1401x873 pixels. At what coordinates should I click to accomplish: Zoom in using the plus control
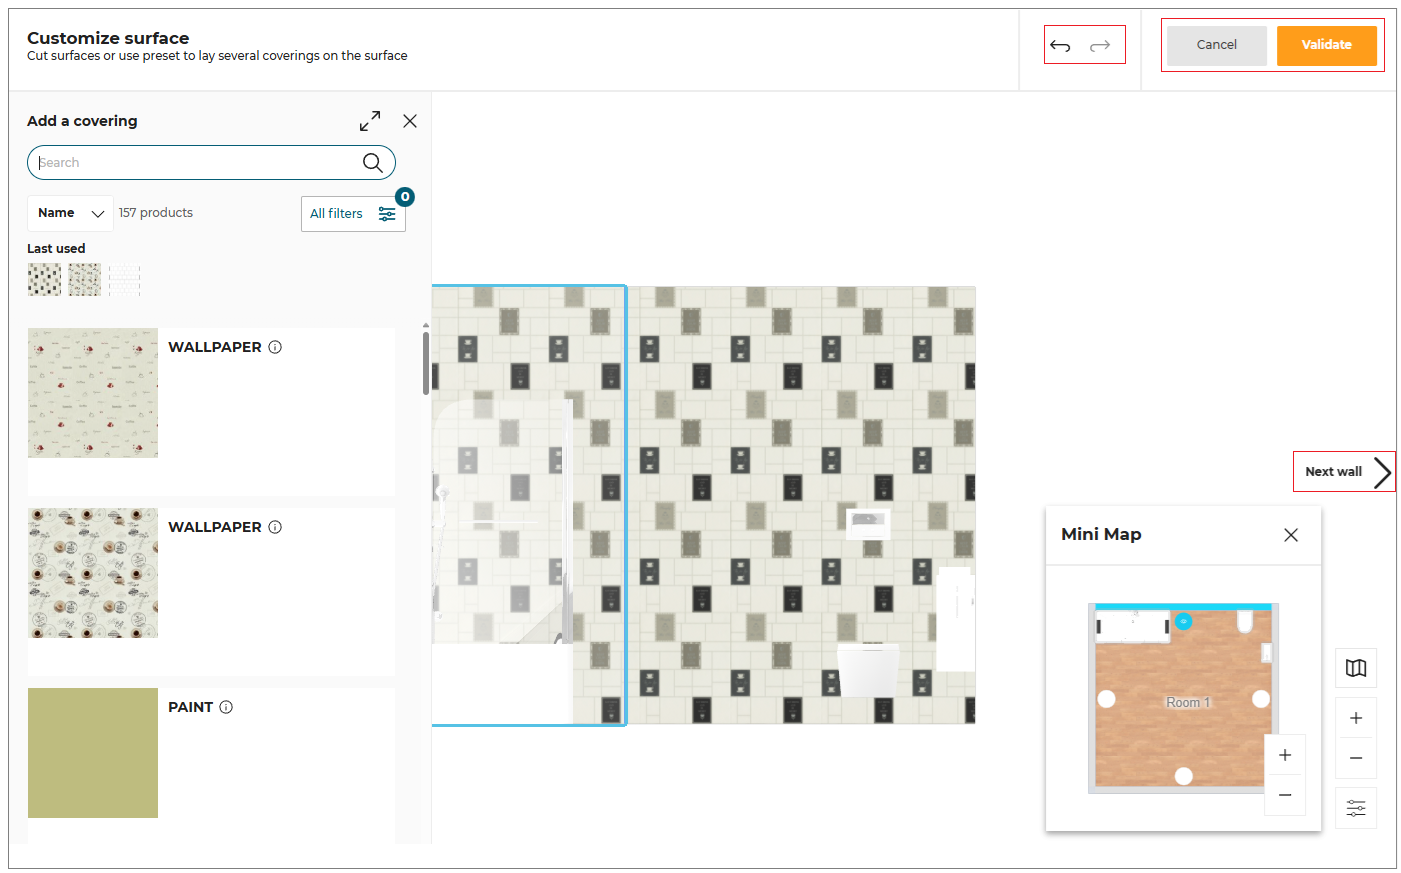(x=1355, y=717)
